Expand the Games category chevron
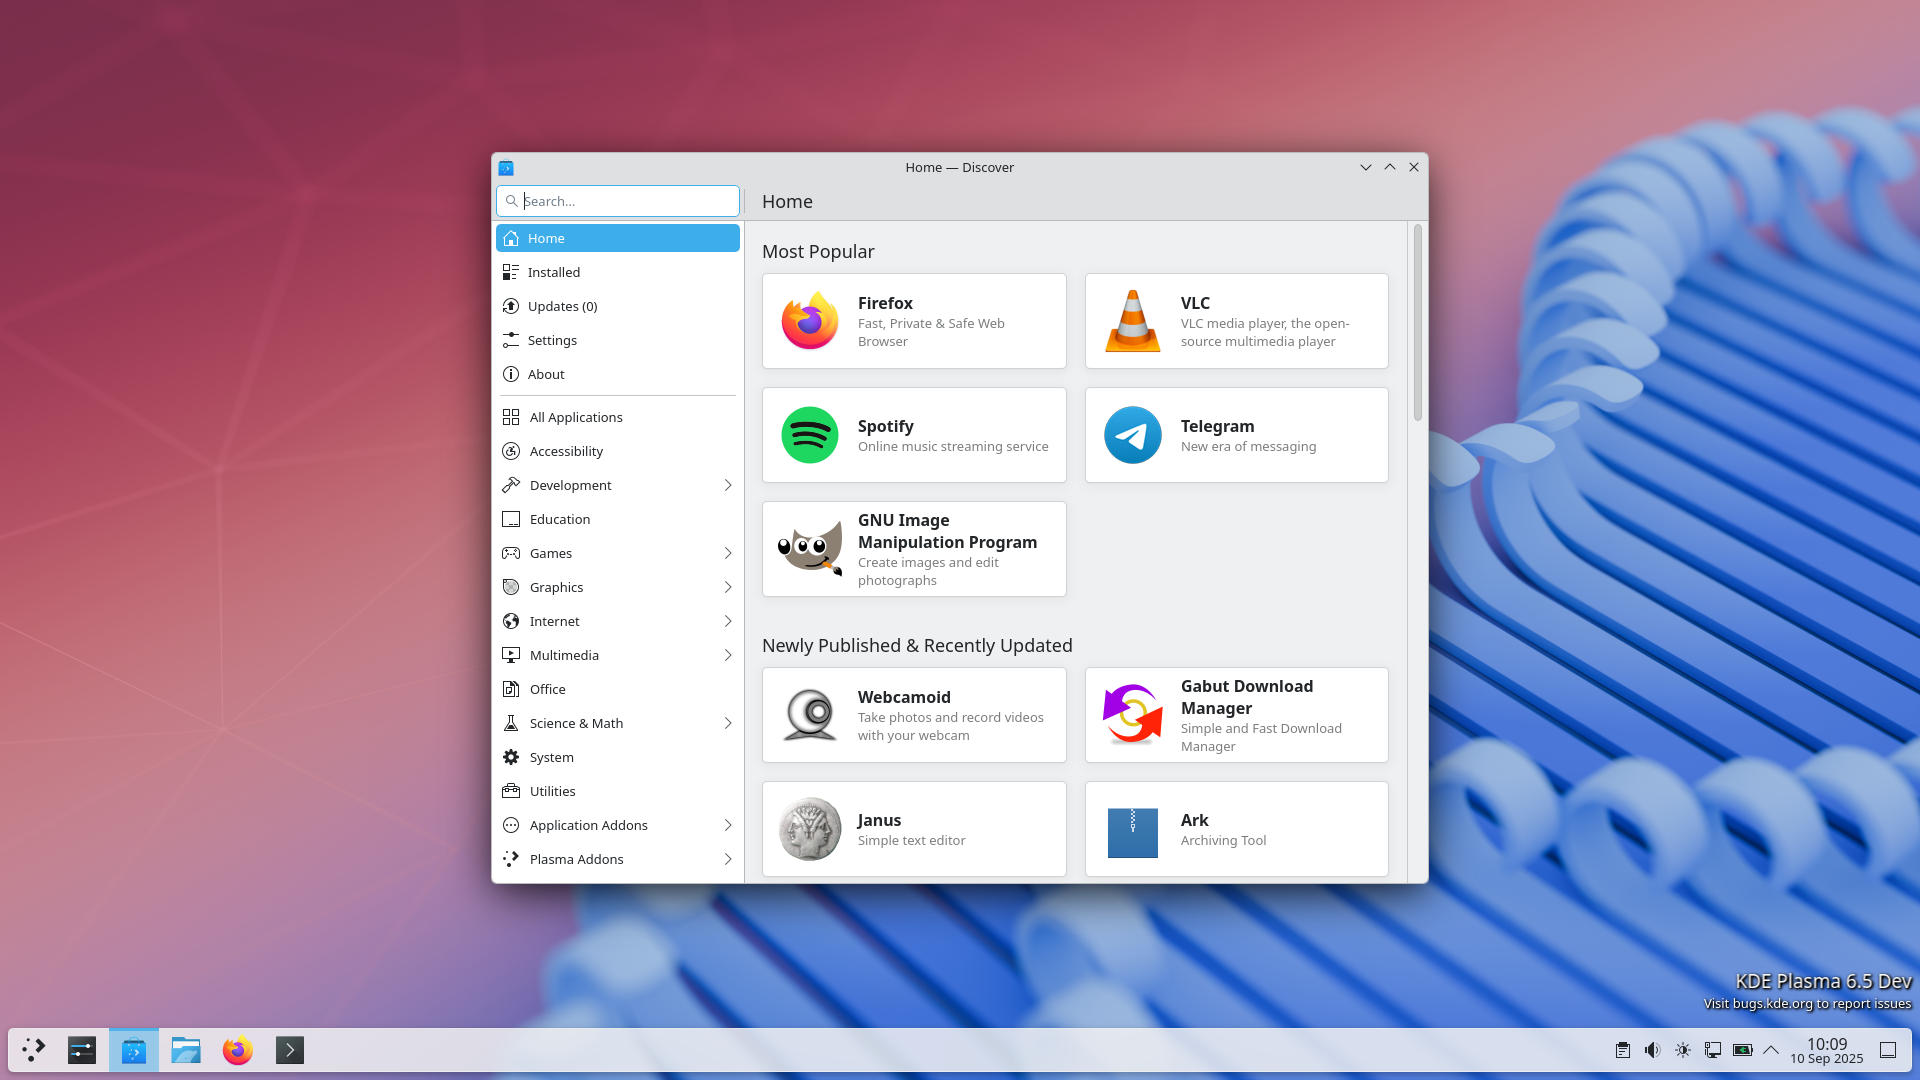 (727, 553)
